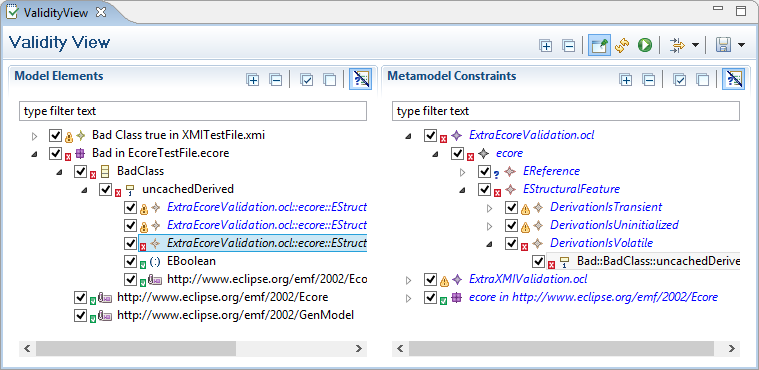Expand all Metamodel Constraints nodes
The image size is (759, 370).
coord(626,79)
